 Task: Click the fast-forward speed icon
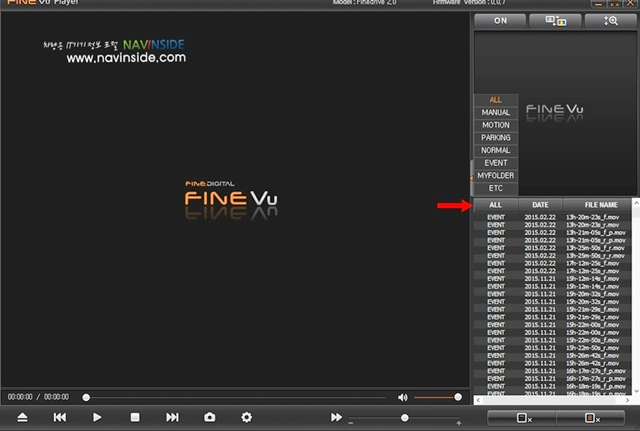pos(336,417)
